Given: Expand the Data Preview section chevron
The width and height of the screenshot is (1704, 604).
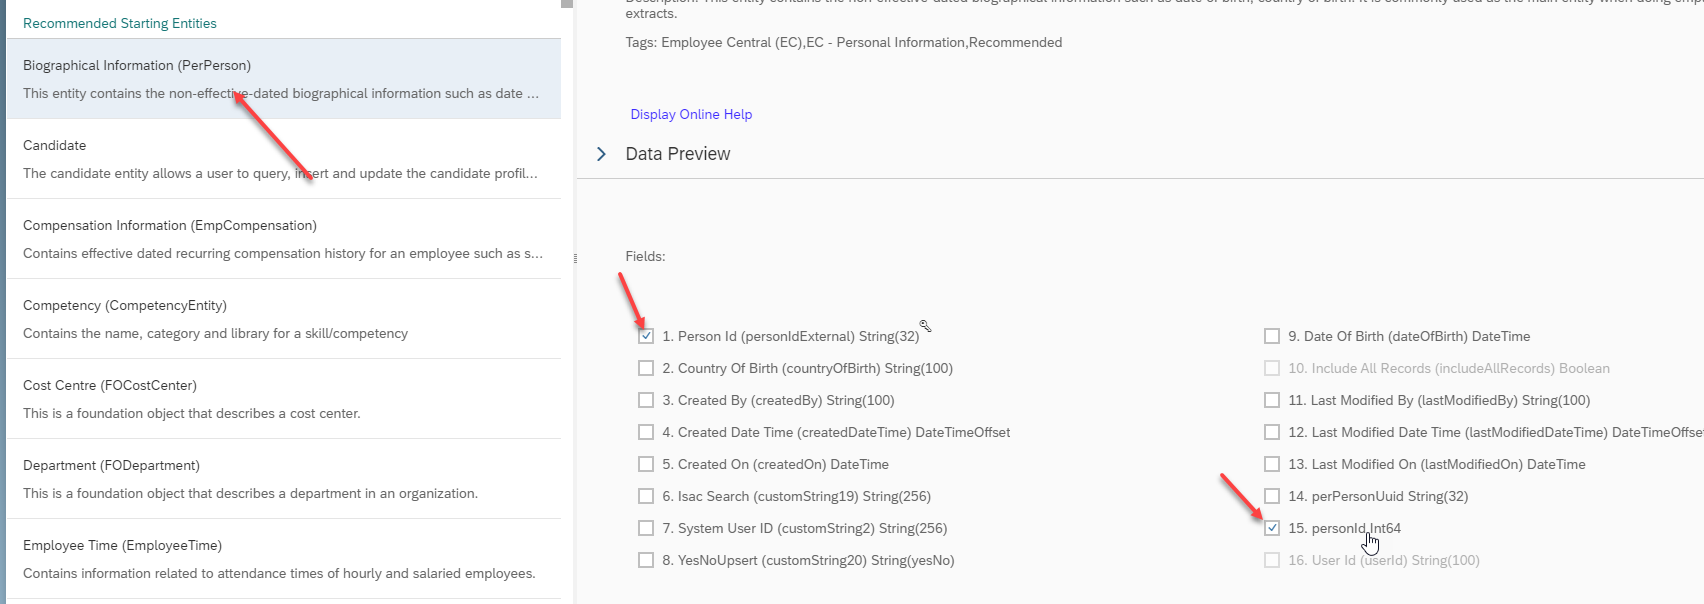Looking at the screenshot, I should pyautogui.click(x=602, y=154).
